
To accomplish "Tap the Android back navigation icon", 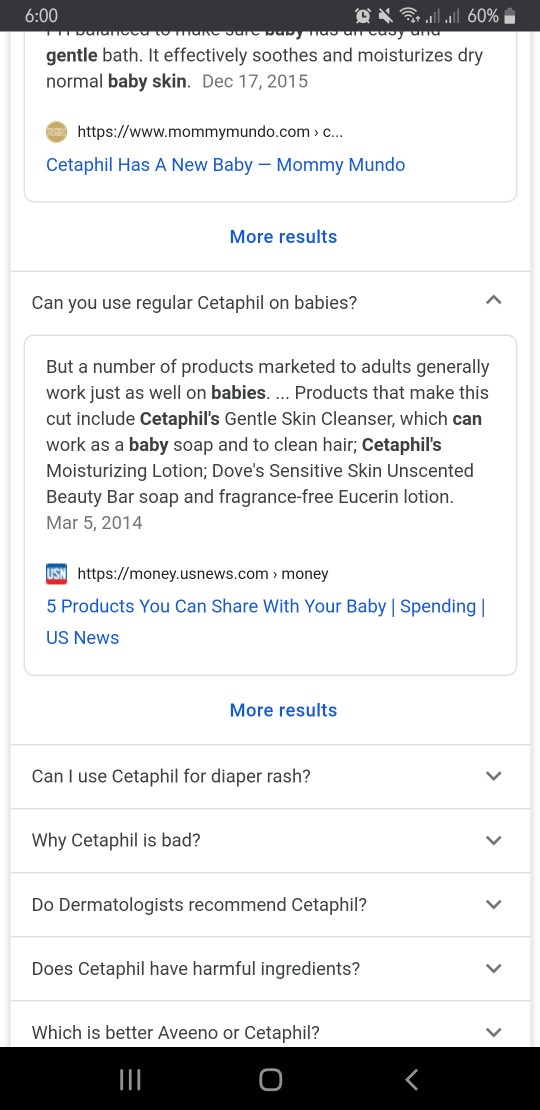I will 412,1079.
